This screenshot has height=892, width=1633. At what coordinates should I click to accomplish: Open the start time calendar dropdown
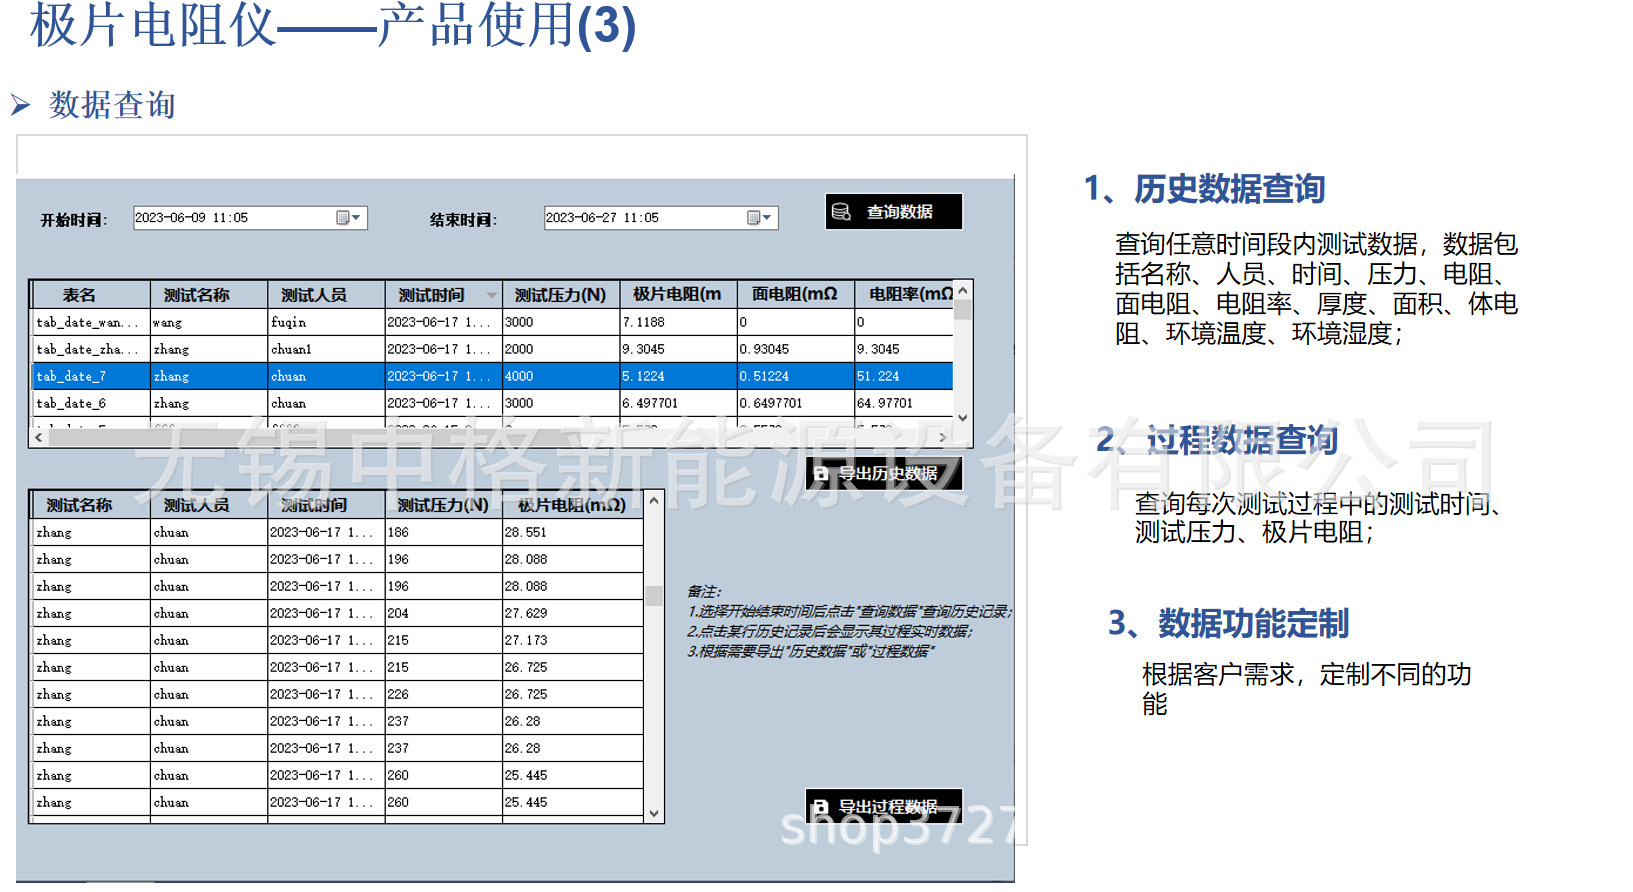pyautogui.click(x=348, y=218)
